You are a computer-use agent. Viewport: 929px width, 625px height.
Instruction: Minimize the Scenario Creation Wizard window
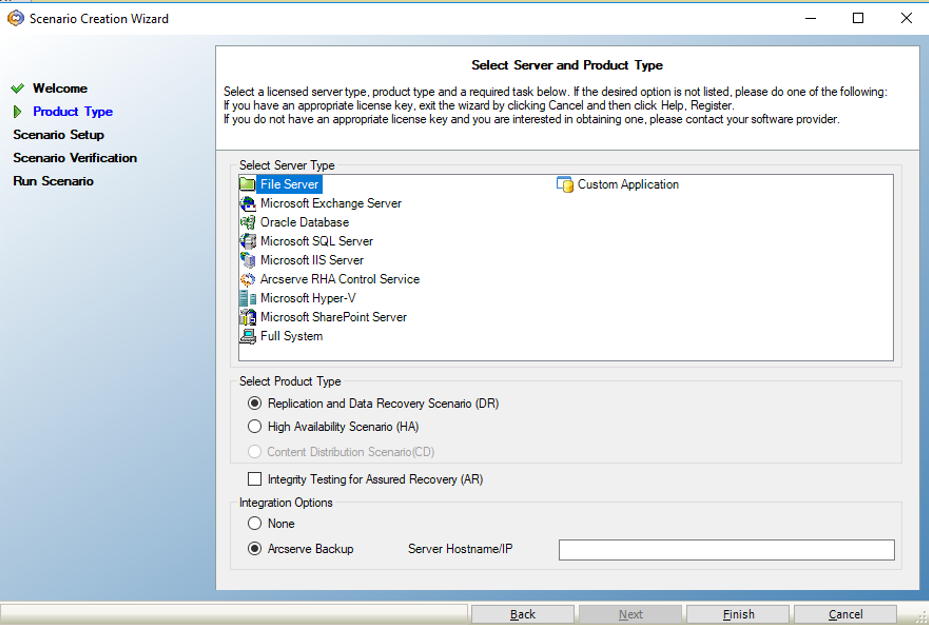click(811, 18)
